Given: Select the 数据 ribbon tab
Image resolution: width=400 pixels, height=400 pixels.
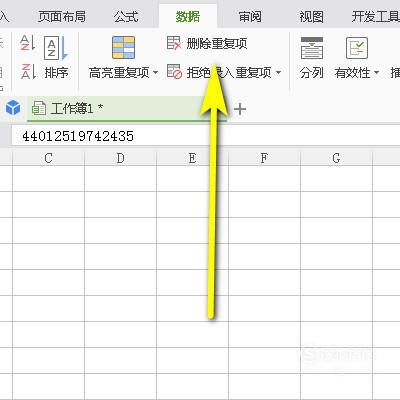Looking at the screenshot, I should [x=188, y=16].
